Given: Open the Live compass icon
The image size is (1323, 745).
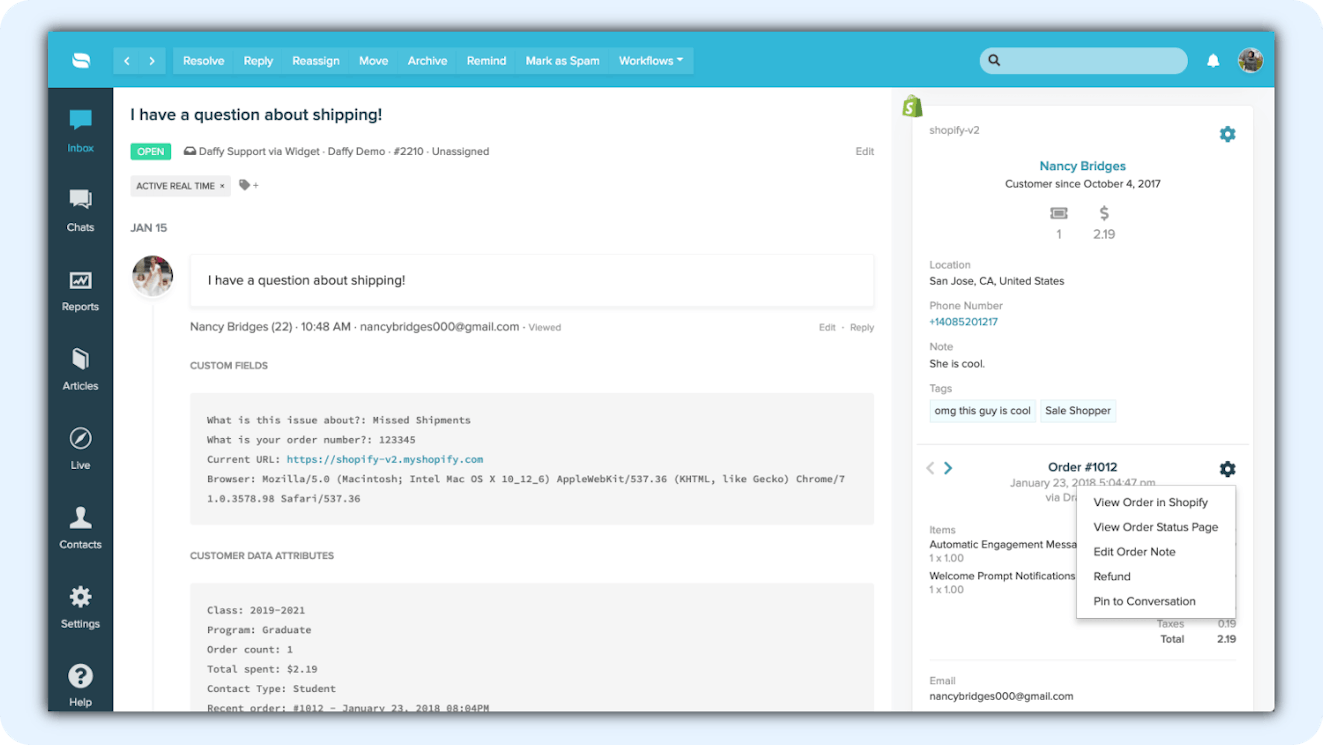Looking at the screenshot, I should pos(80,448).
